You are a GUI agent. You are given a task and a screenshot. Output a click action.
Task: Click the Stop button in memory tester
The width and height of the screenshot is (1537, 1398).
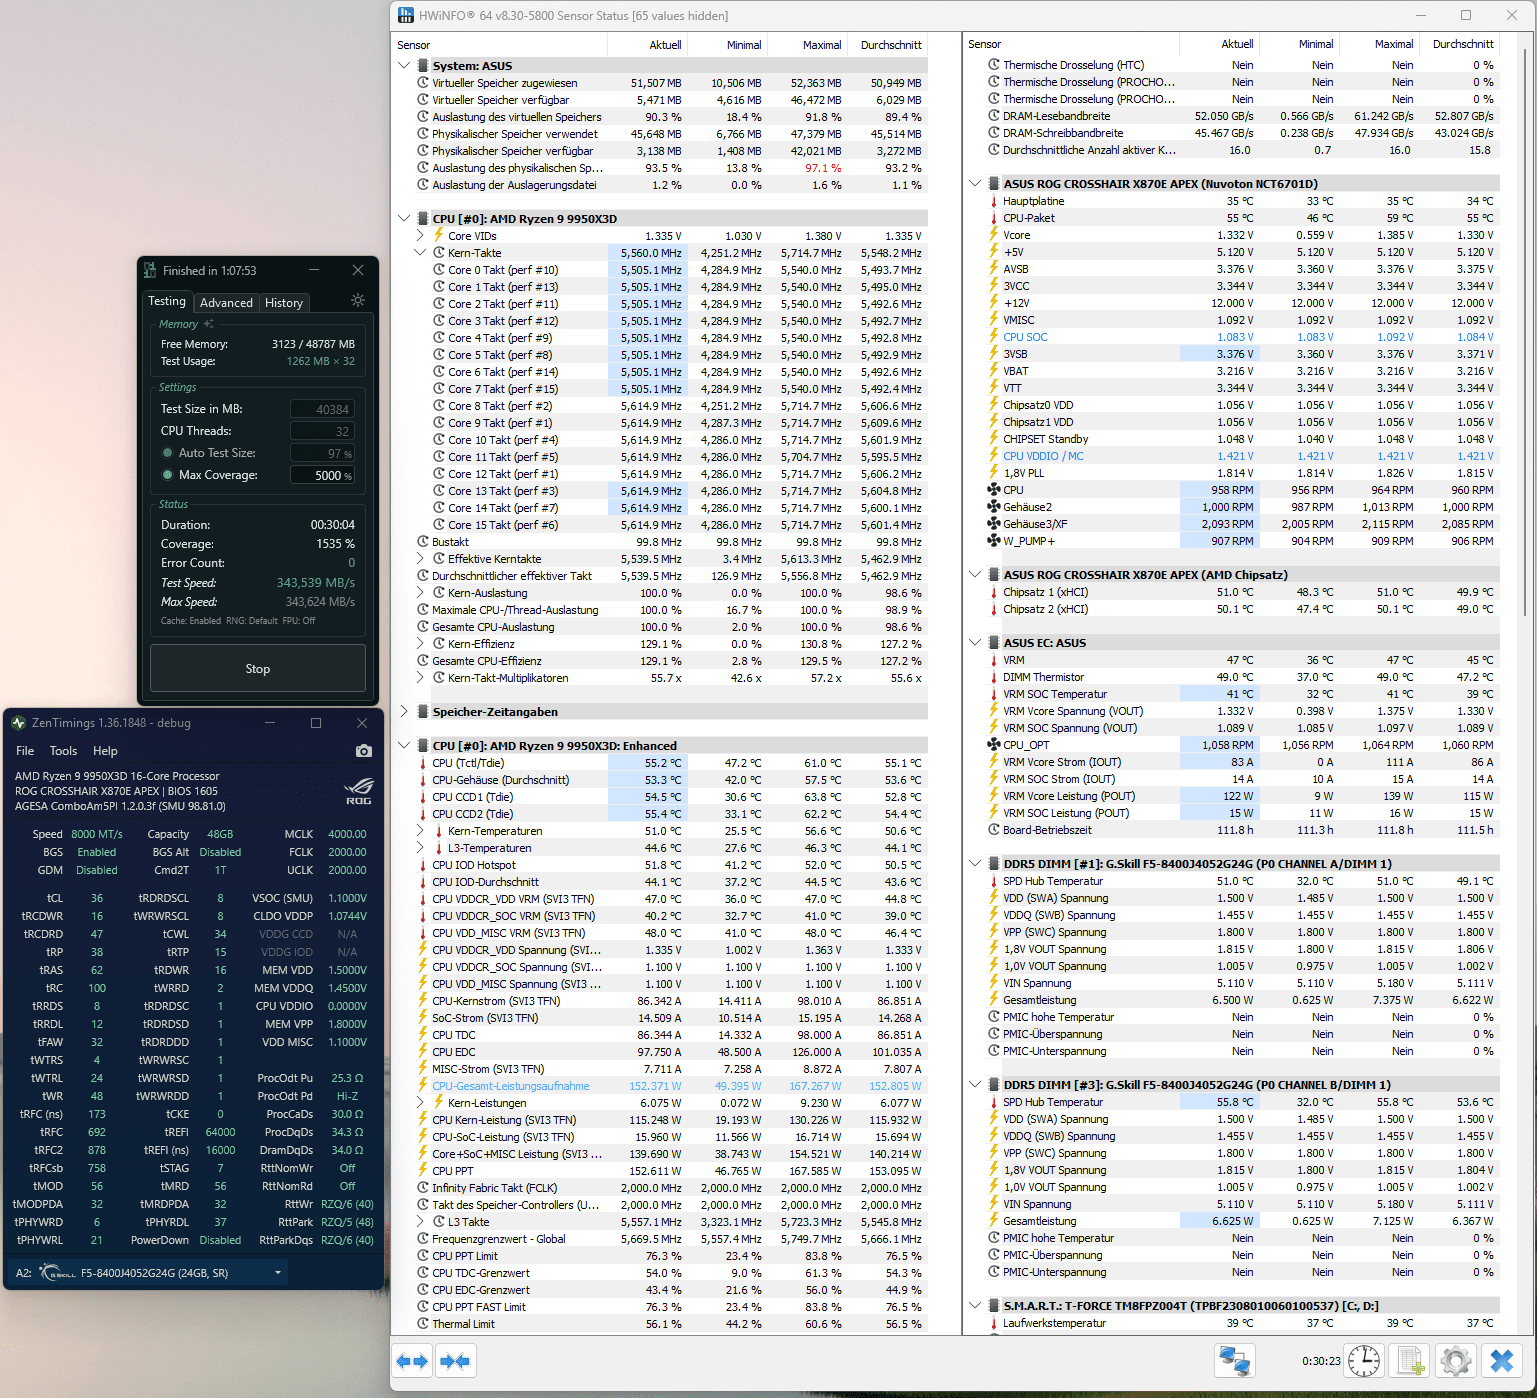[x=258, y=669]
